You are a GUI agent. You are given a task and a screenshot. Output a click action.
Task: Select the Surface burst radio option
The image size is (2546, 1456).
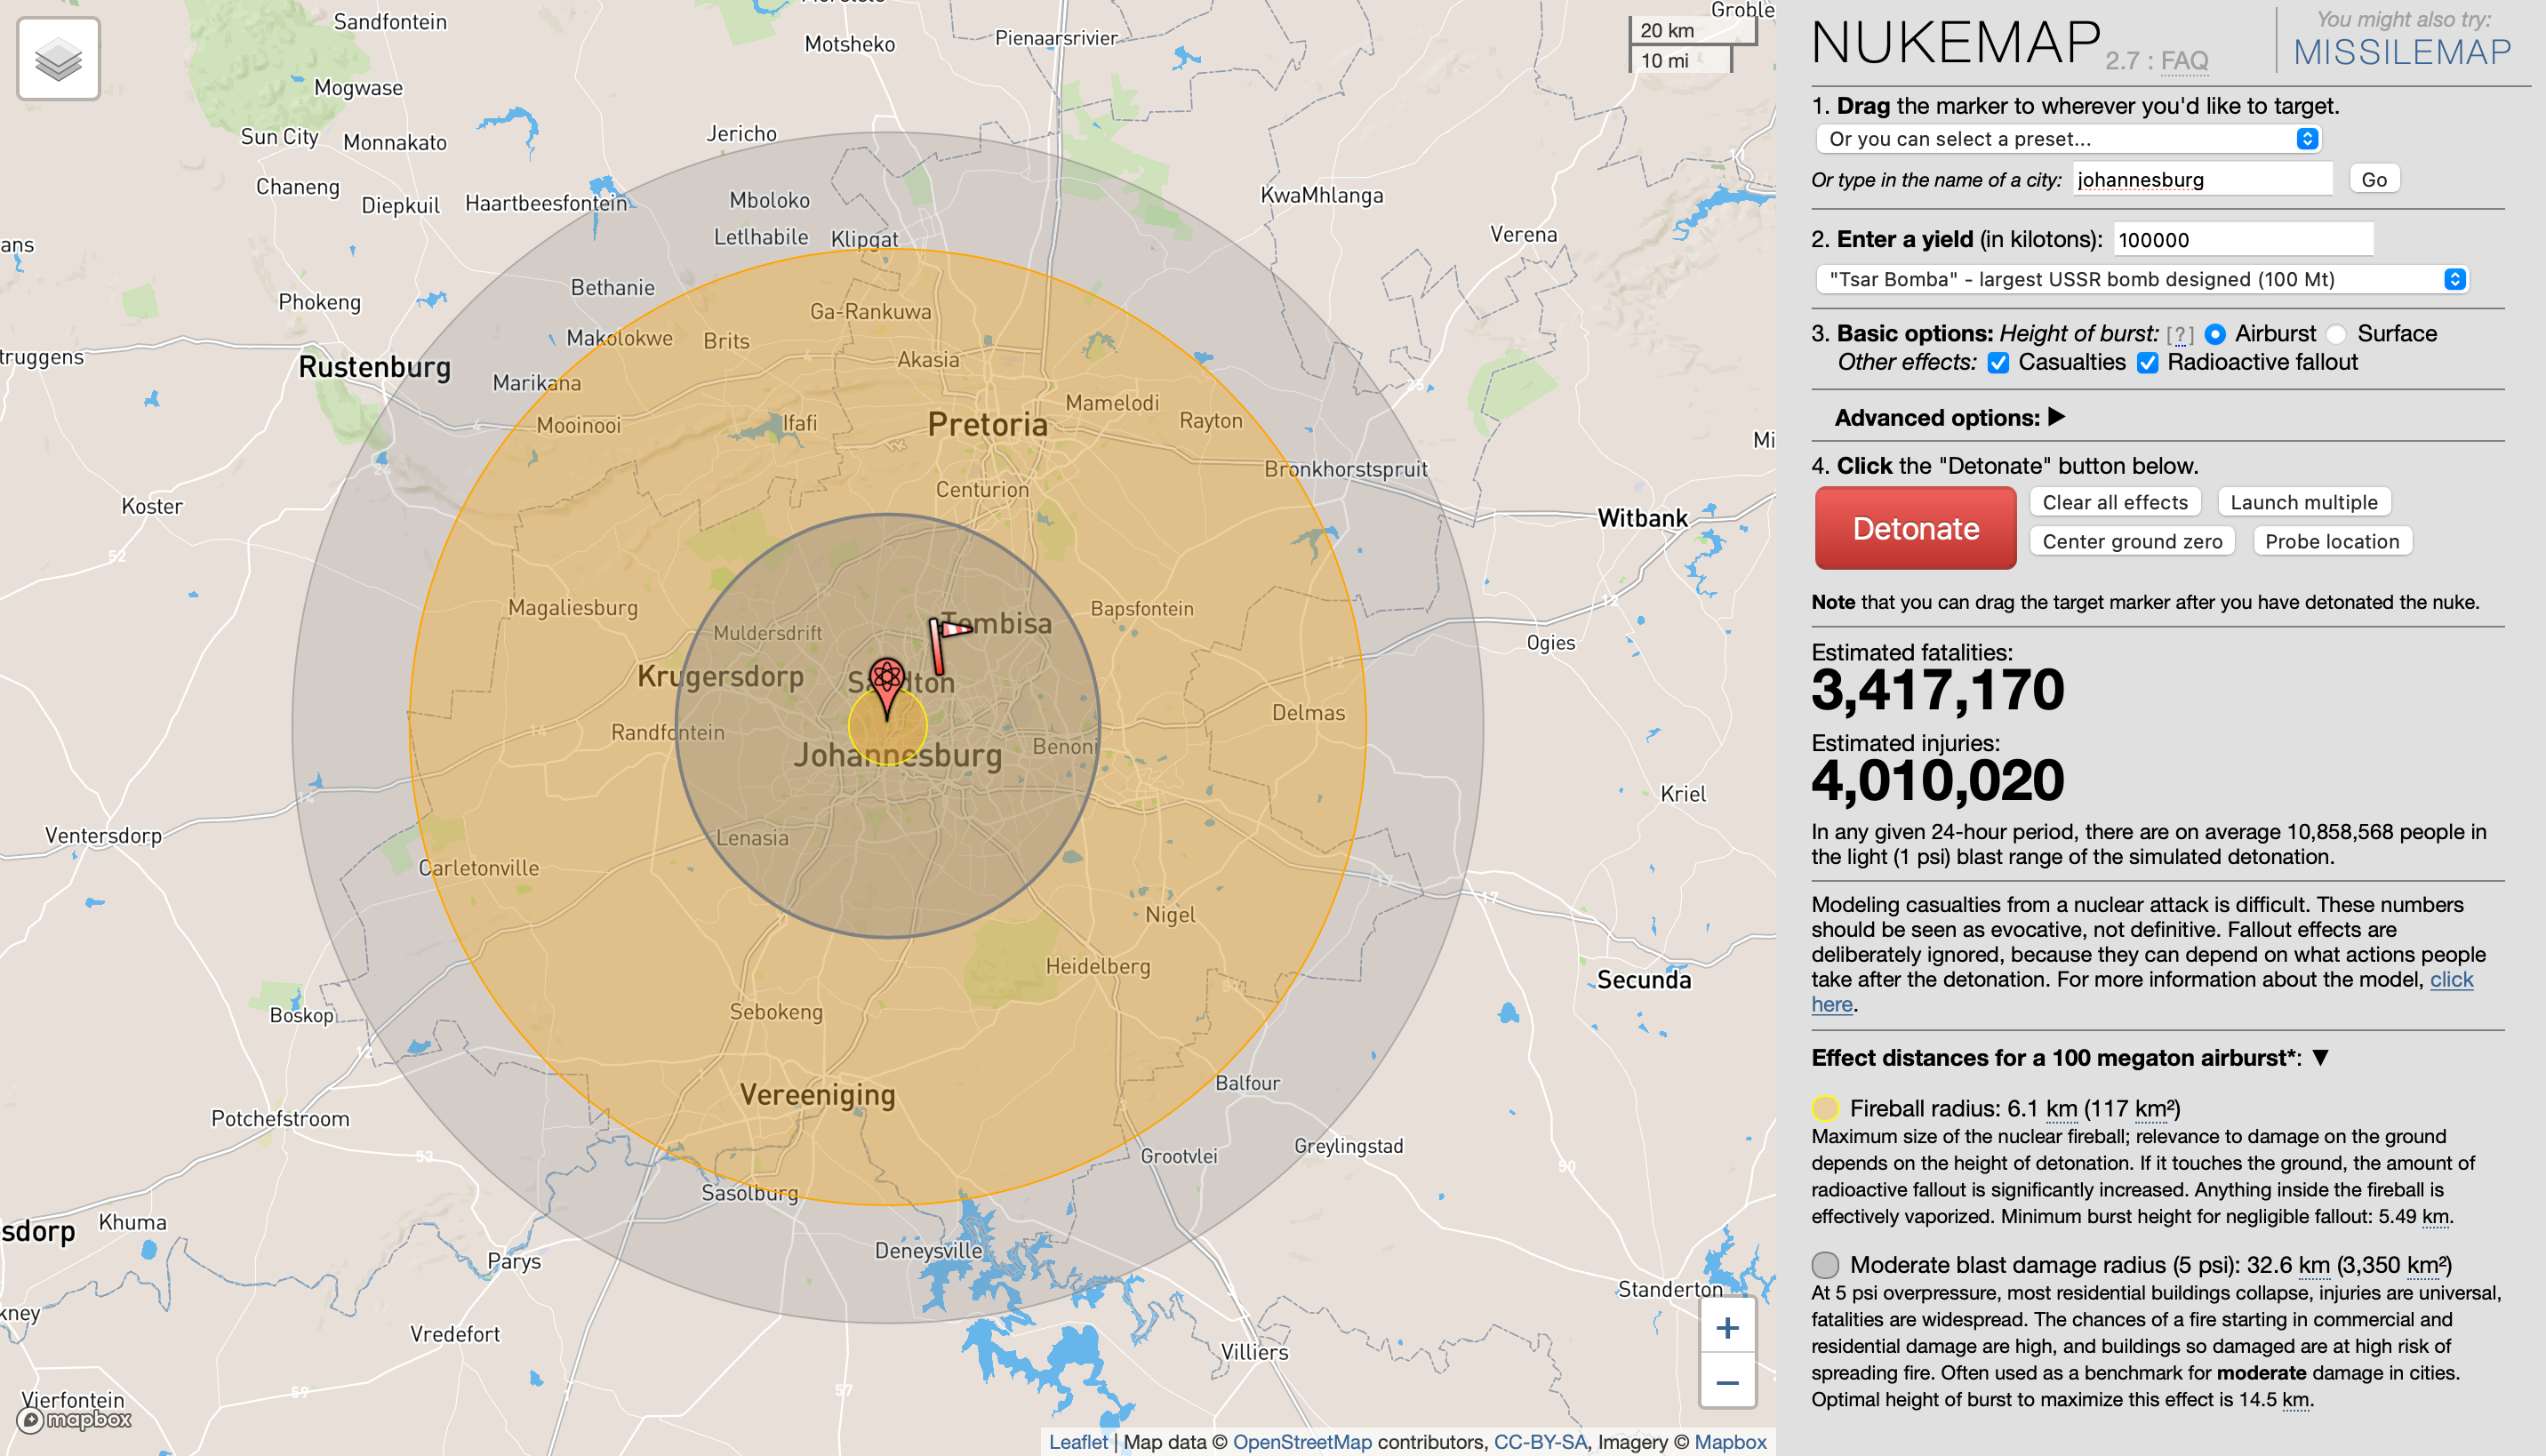[x=2337, y=335]
